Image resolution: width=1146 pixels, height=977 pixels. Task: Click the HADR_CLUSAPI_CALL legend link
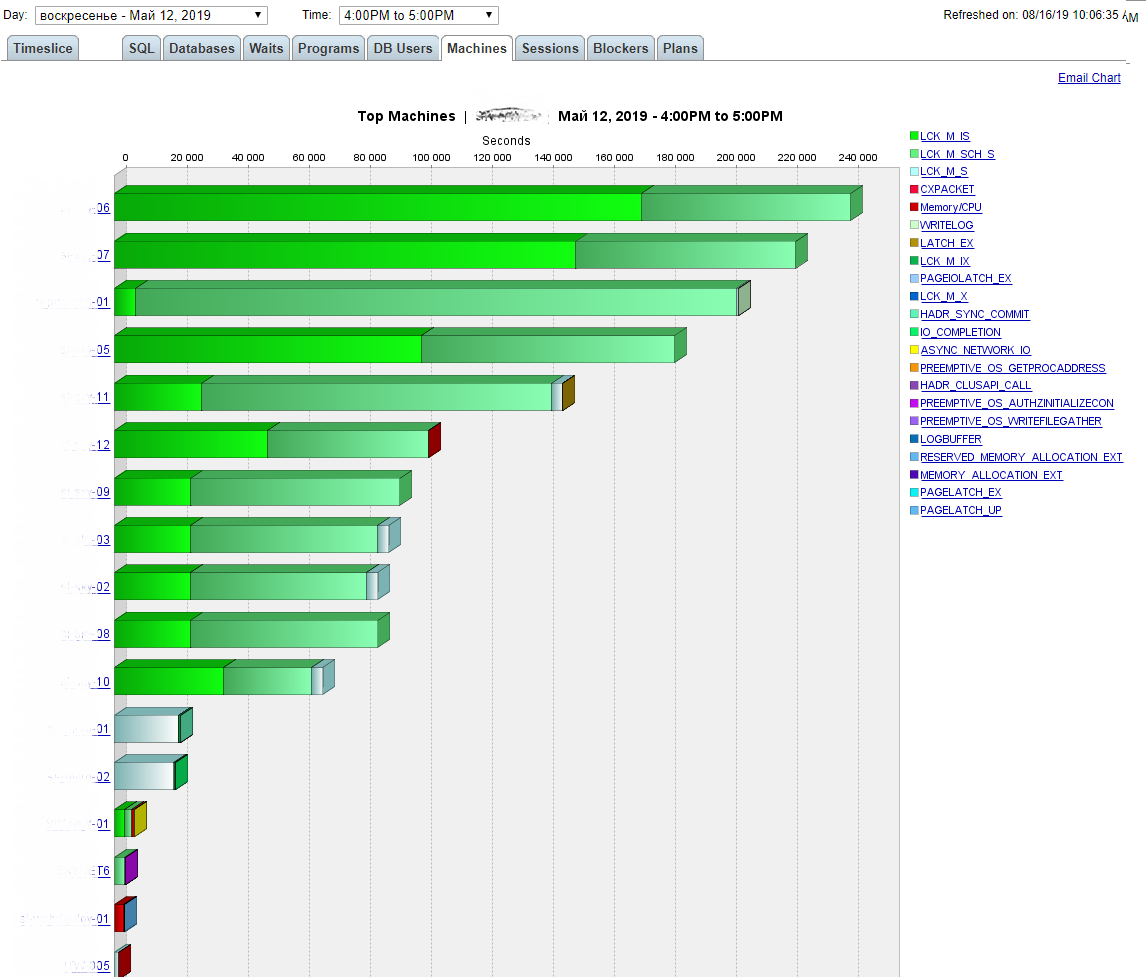pyautogui.click(x=976, y=385)
